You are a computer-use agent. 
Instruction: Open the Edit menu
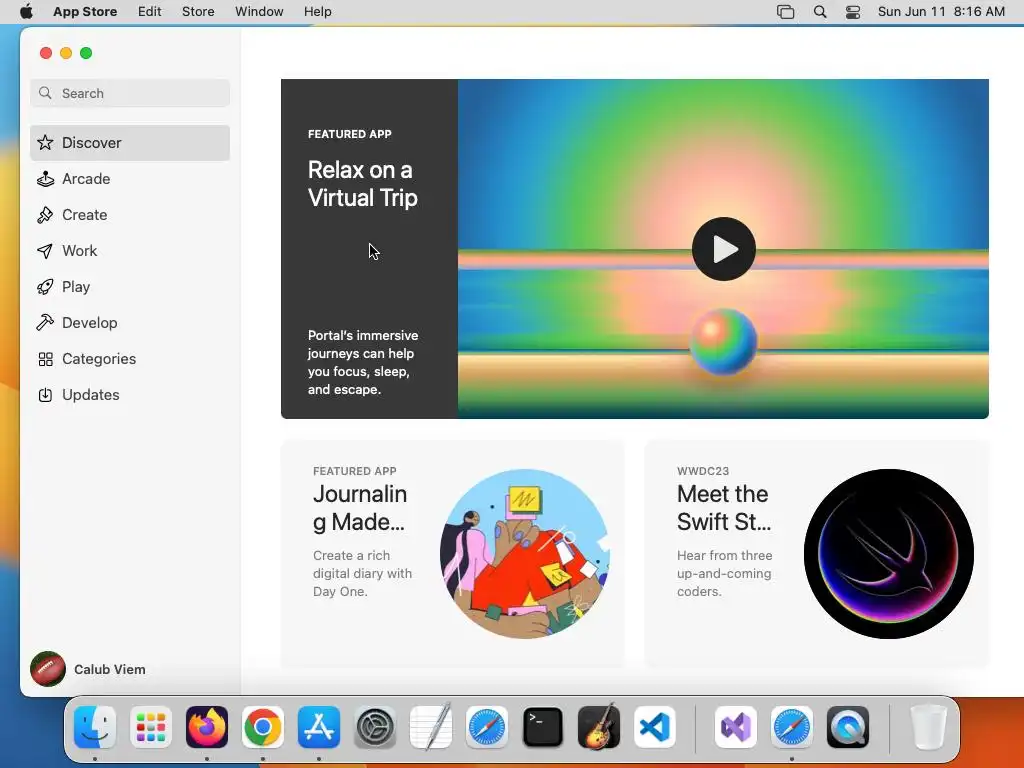150,12
